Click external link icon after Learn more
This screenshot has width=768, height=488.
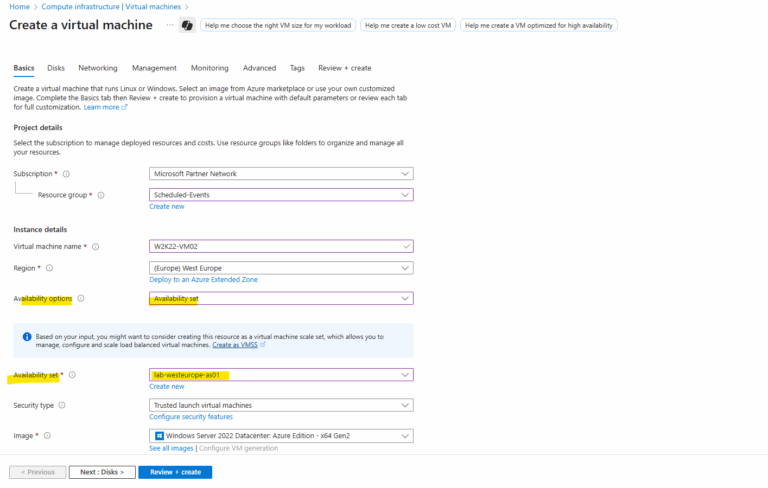124,107
